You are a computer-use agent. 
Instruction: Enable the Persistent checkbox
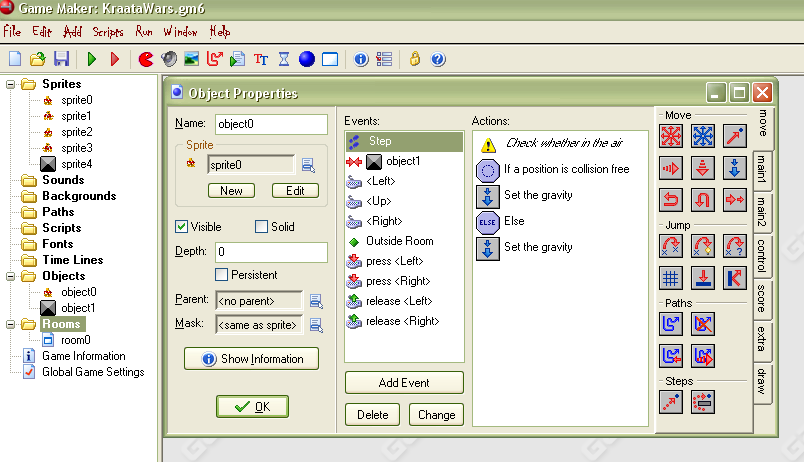(222, 275)
